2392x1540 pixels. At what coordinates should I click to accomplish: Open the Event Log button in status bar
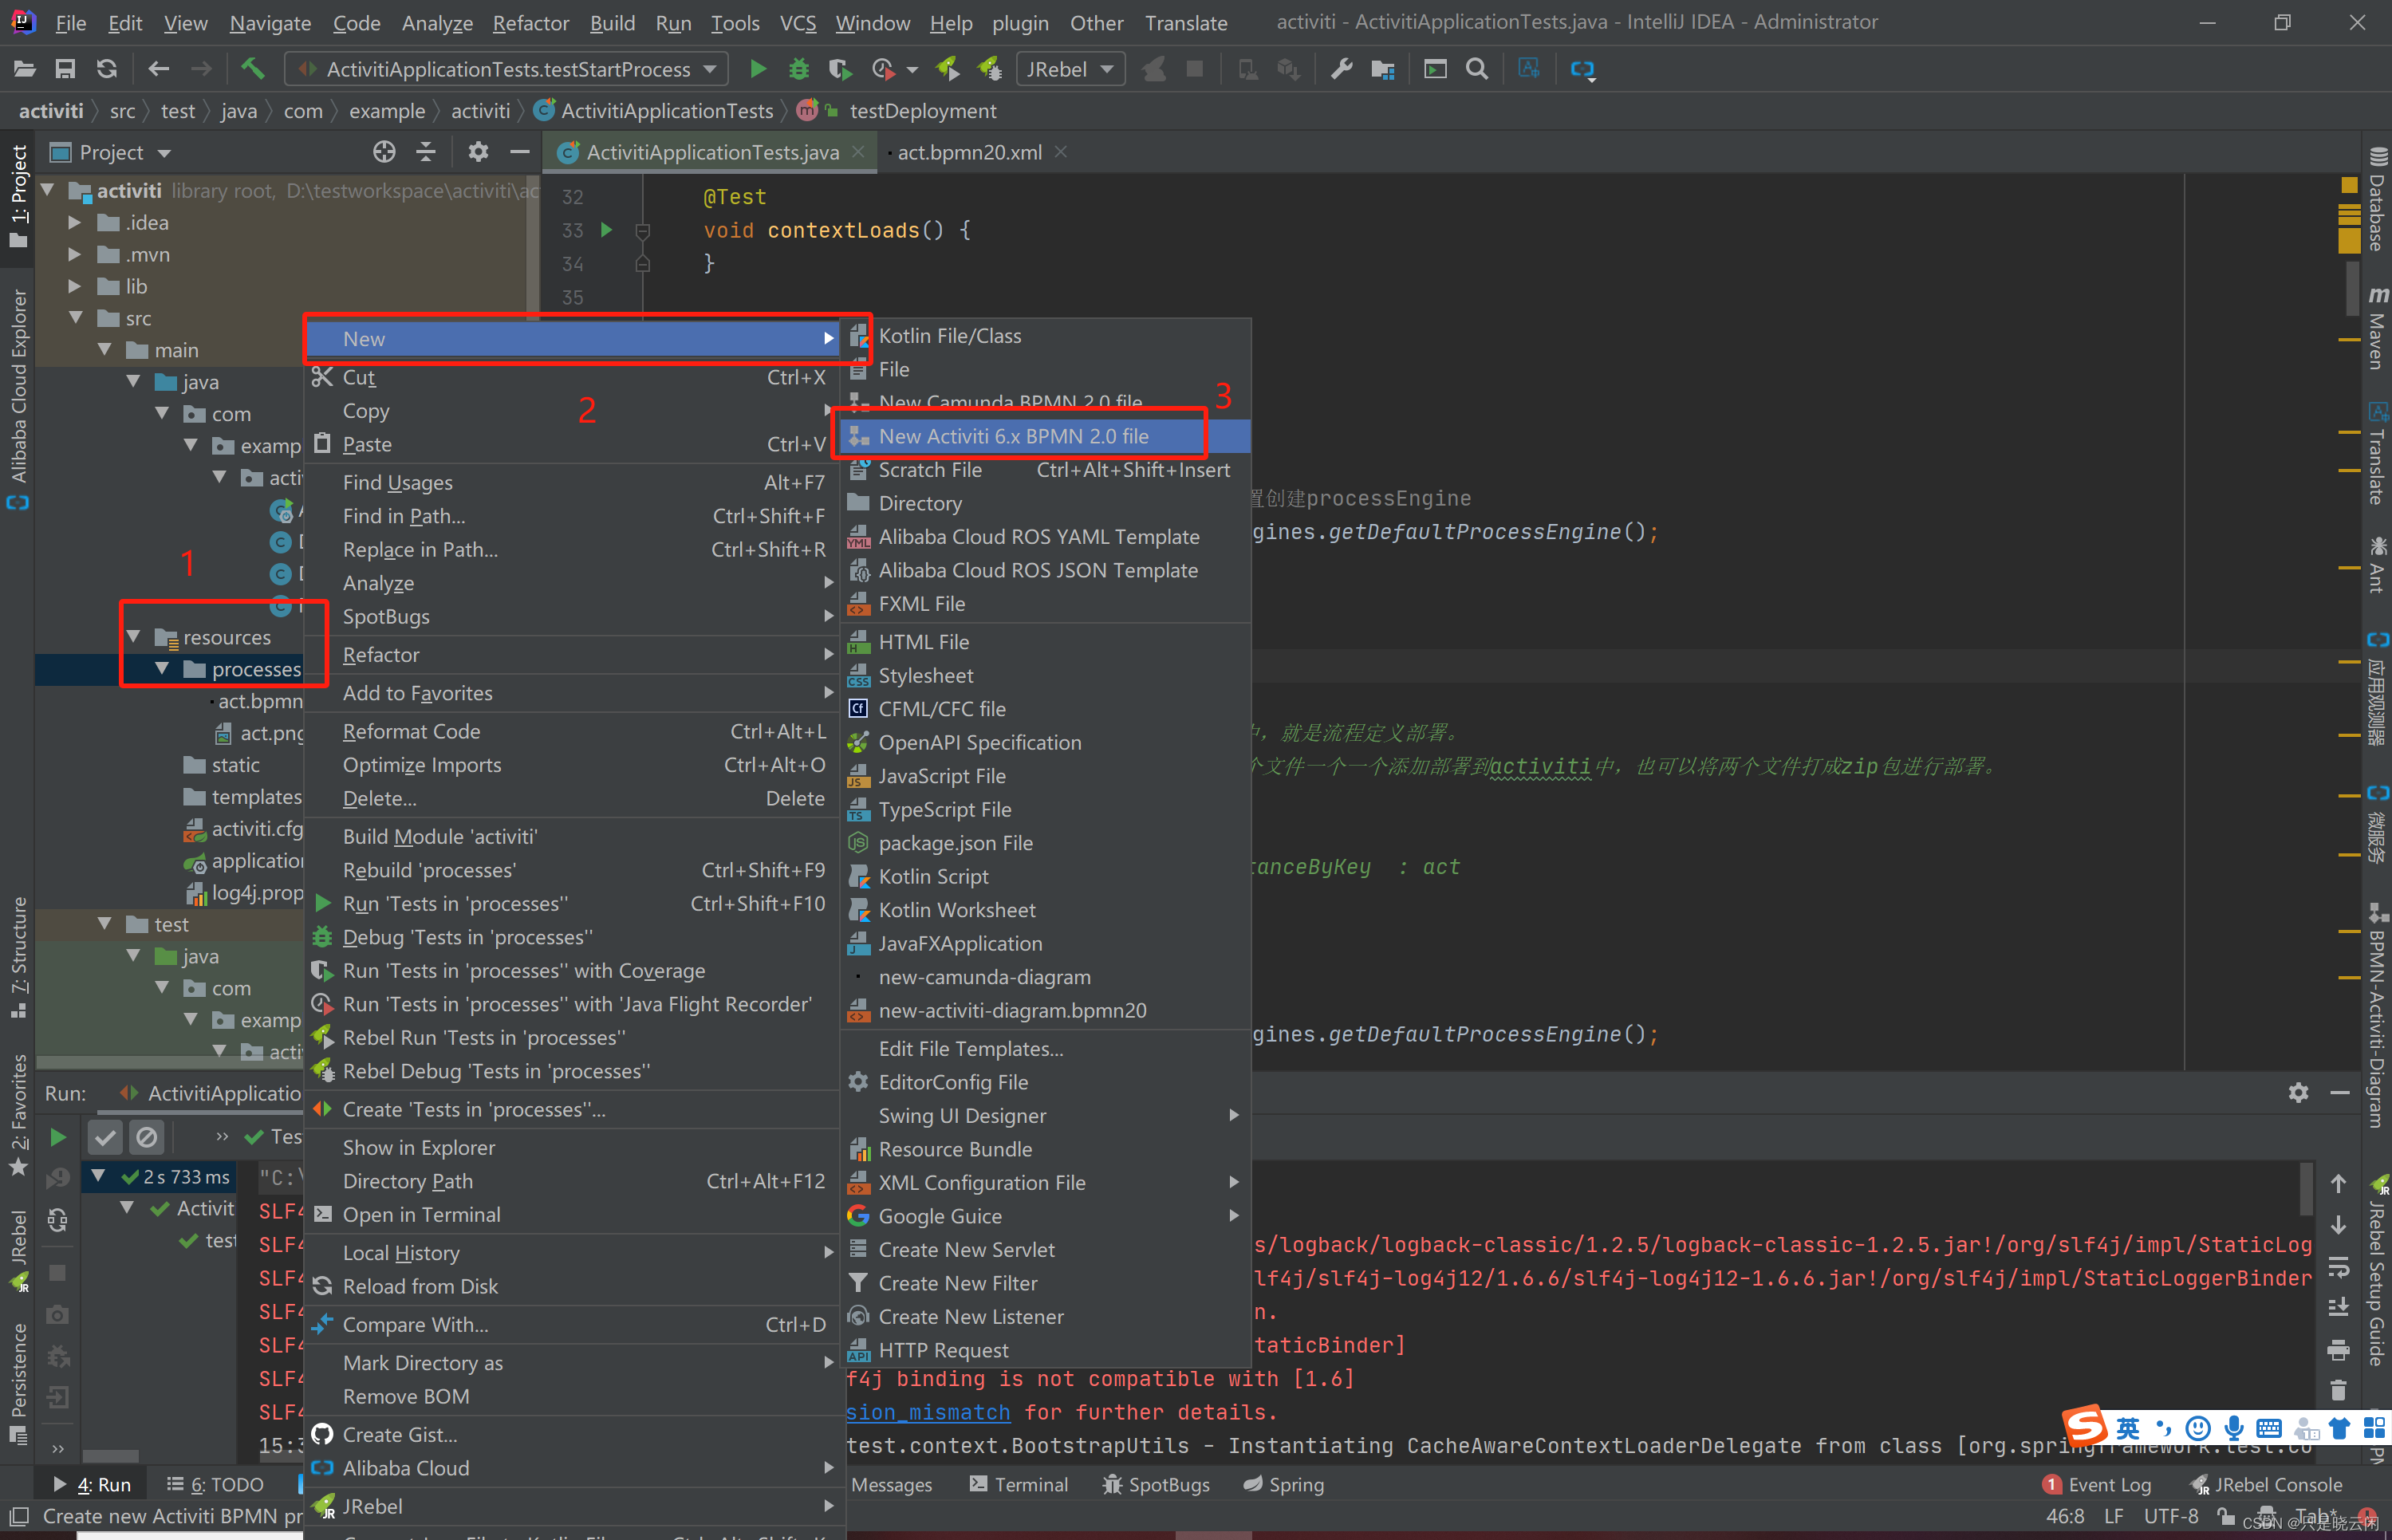click(x=2096, y=1484)
